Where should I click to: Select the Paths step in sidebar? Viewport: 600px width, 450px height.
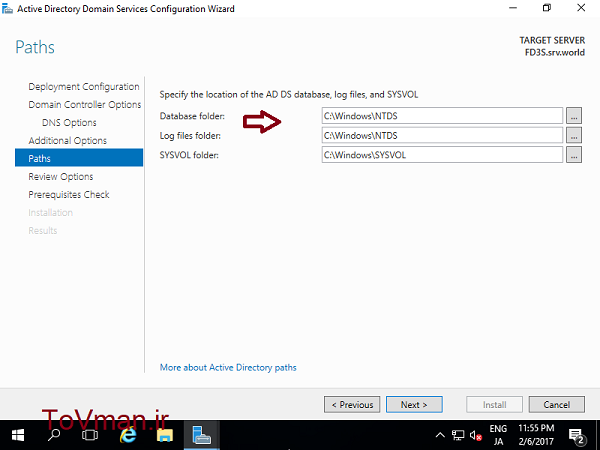coord(79,158)
